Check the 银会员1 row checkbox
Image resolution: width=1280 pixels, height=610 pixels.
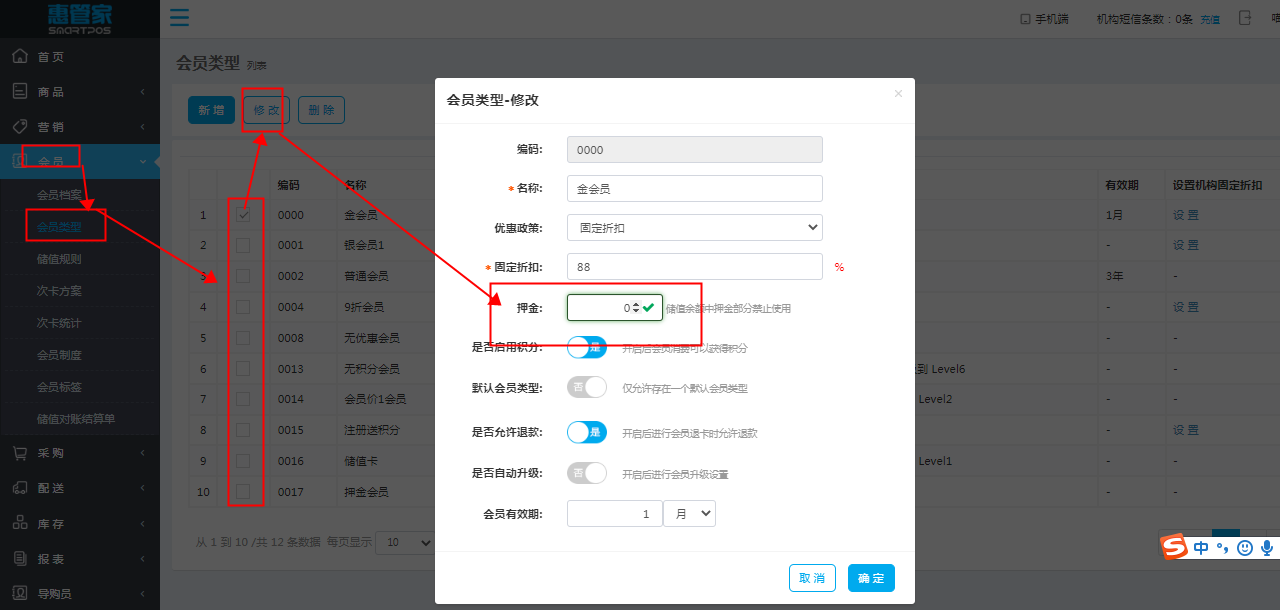[x=243, y=245]
